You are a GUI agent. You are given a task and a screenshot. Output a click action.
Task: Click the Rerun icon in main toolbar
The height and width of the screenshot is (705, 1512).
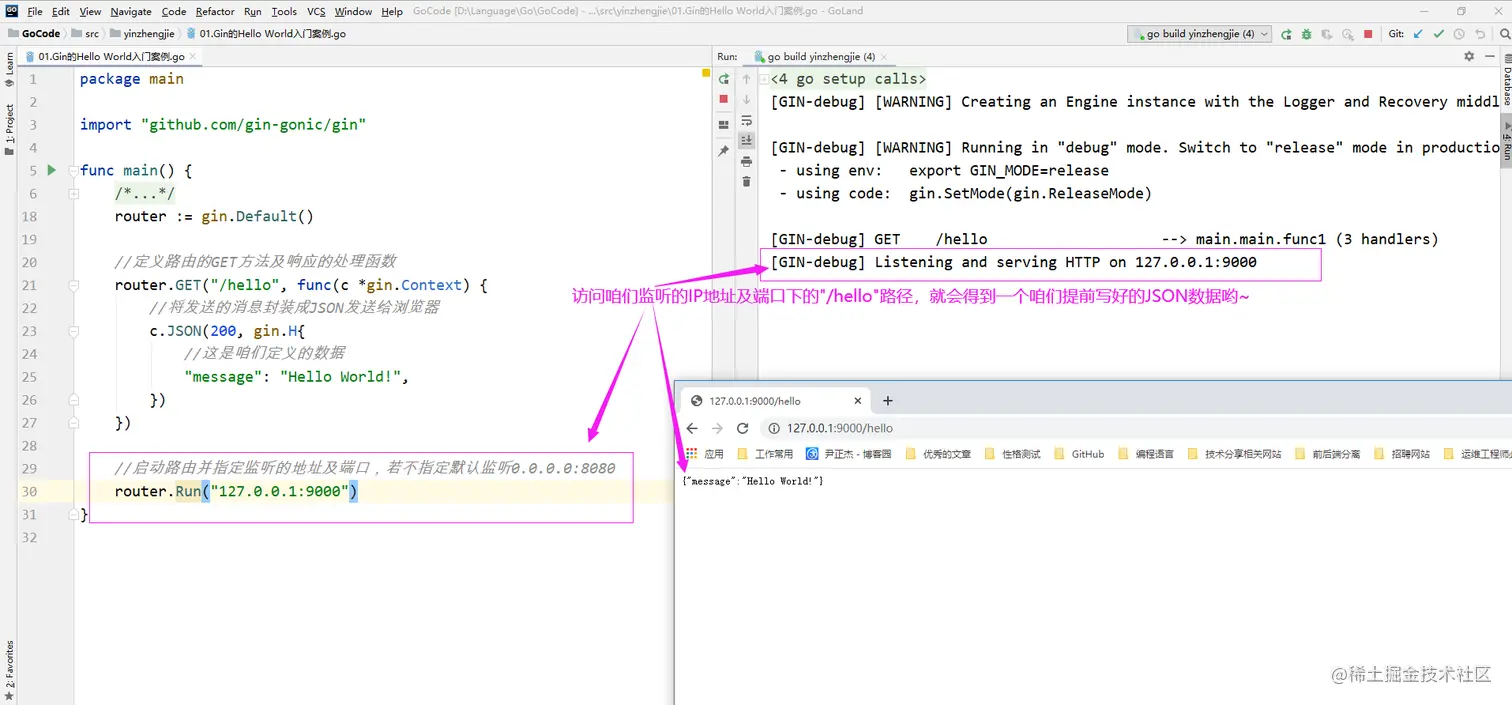(x=1286, y=34)
